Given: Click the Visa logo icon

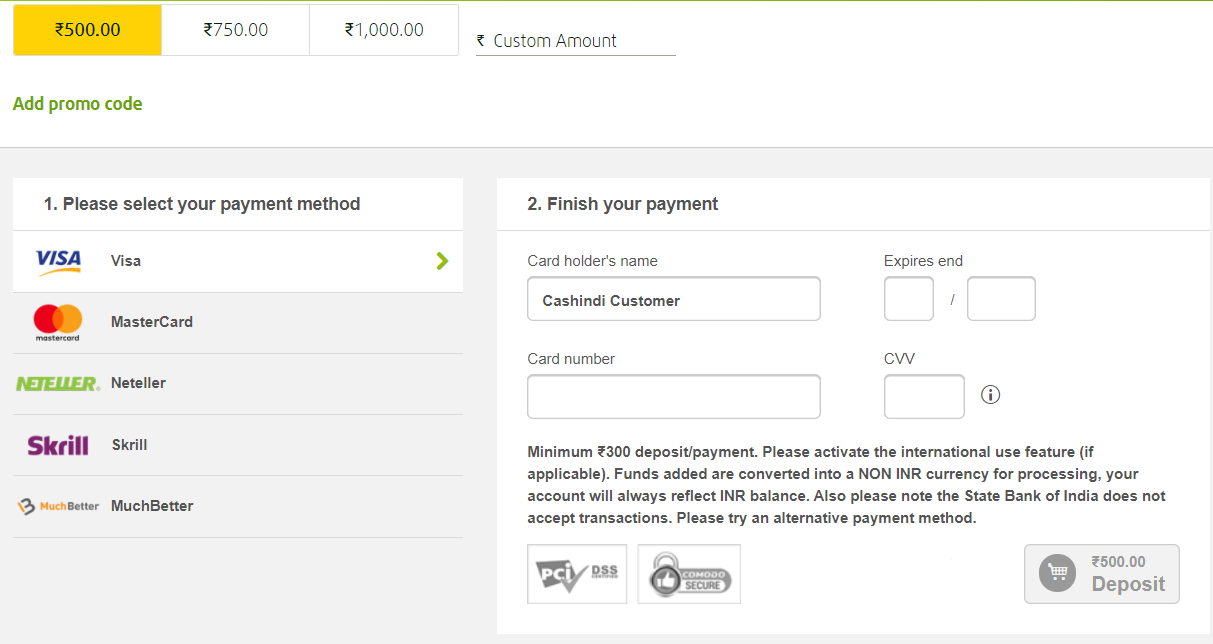Looking at the screenshot, I should tap(58, 262).
